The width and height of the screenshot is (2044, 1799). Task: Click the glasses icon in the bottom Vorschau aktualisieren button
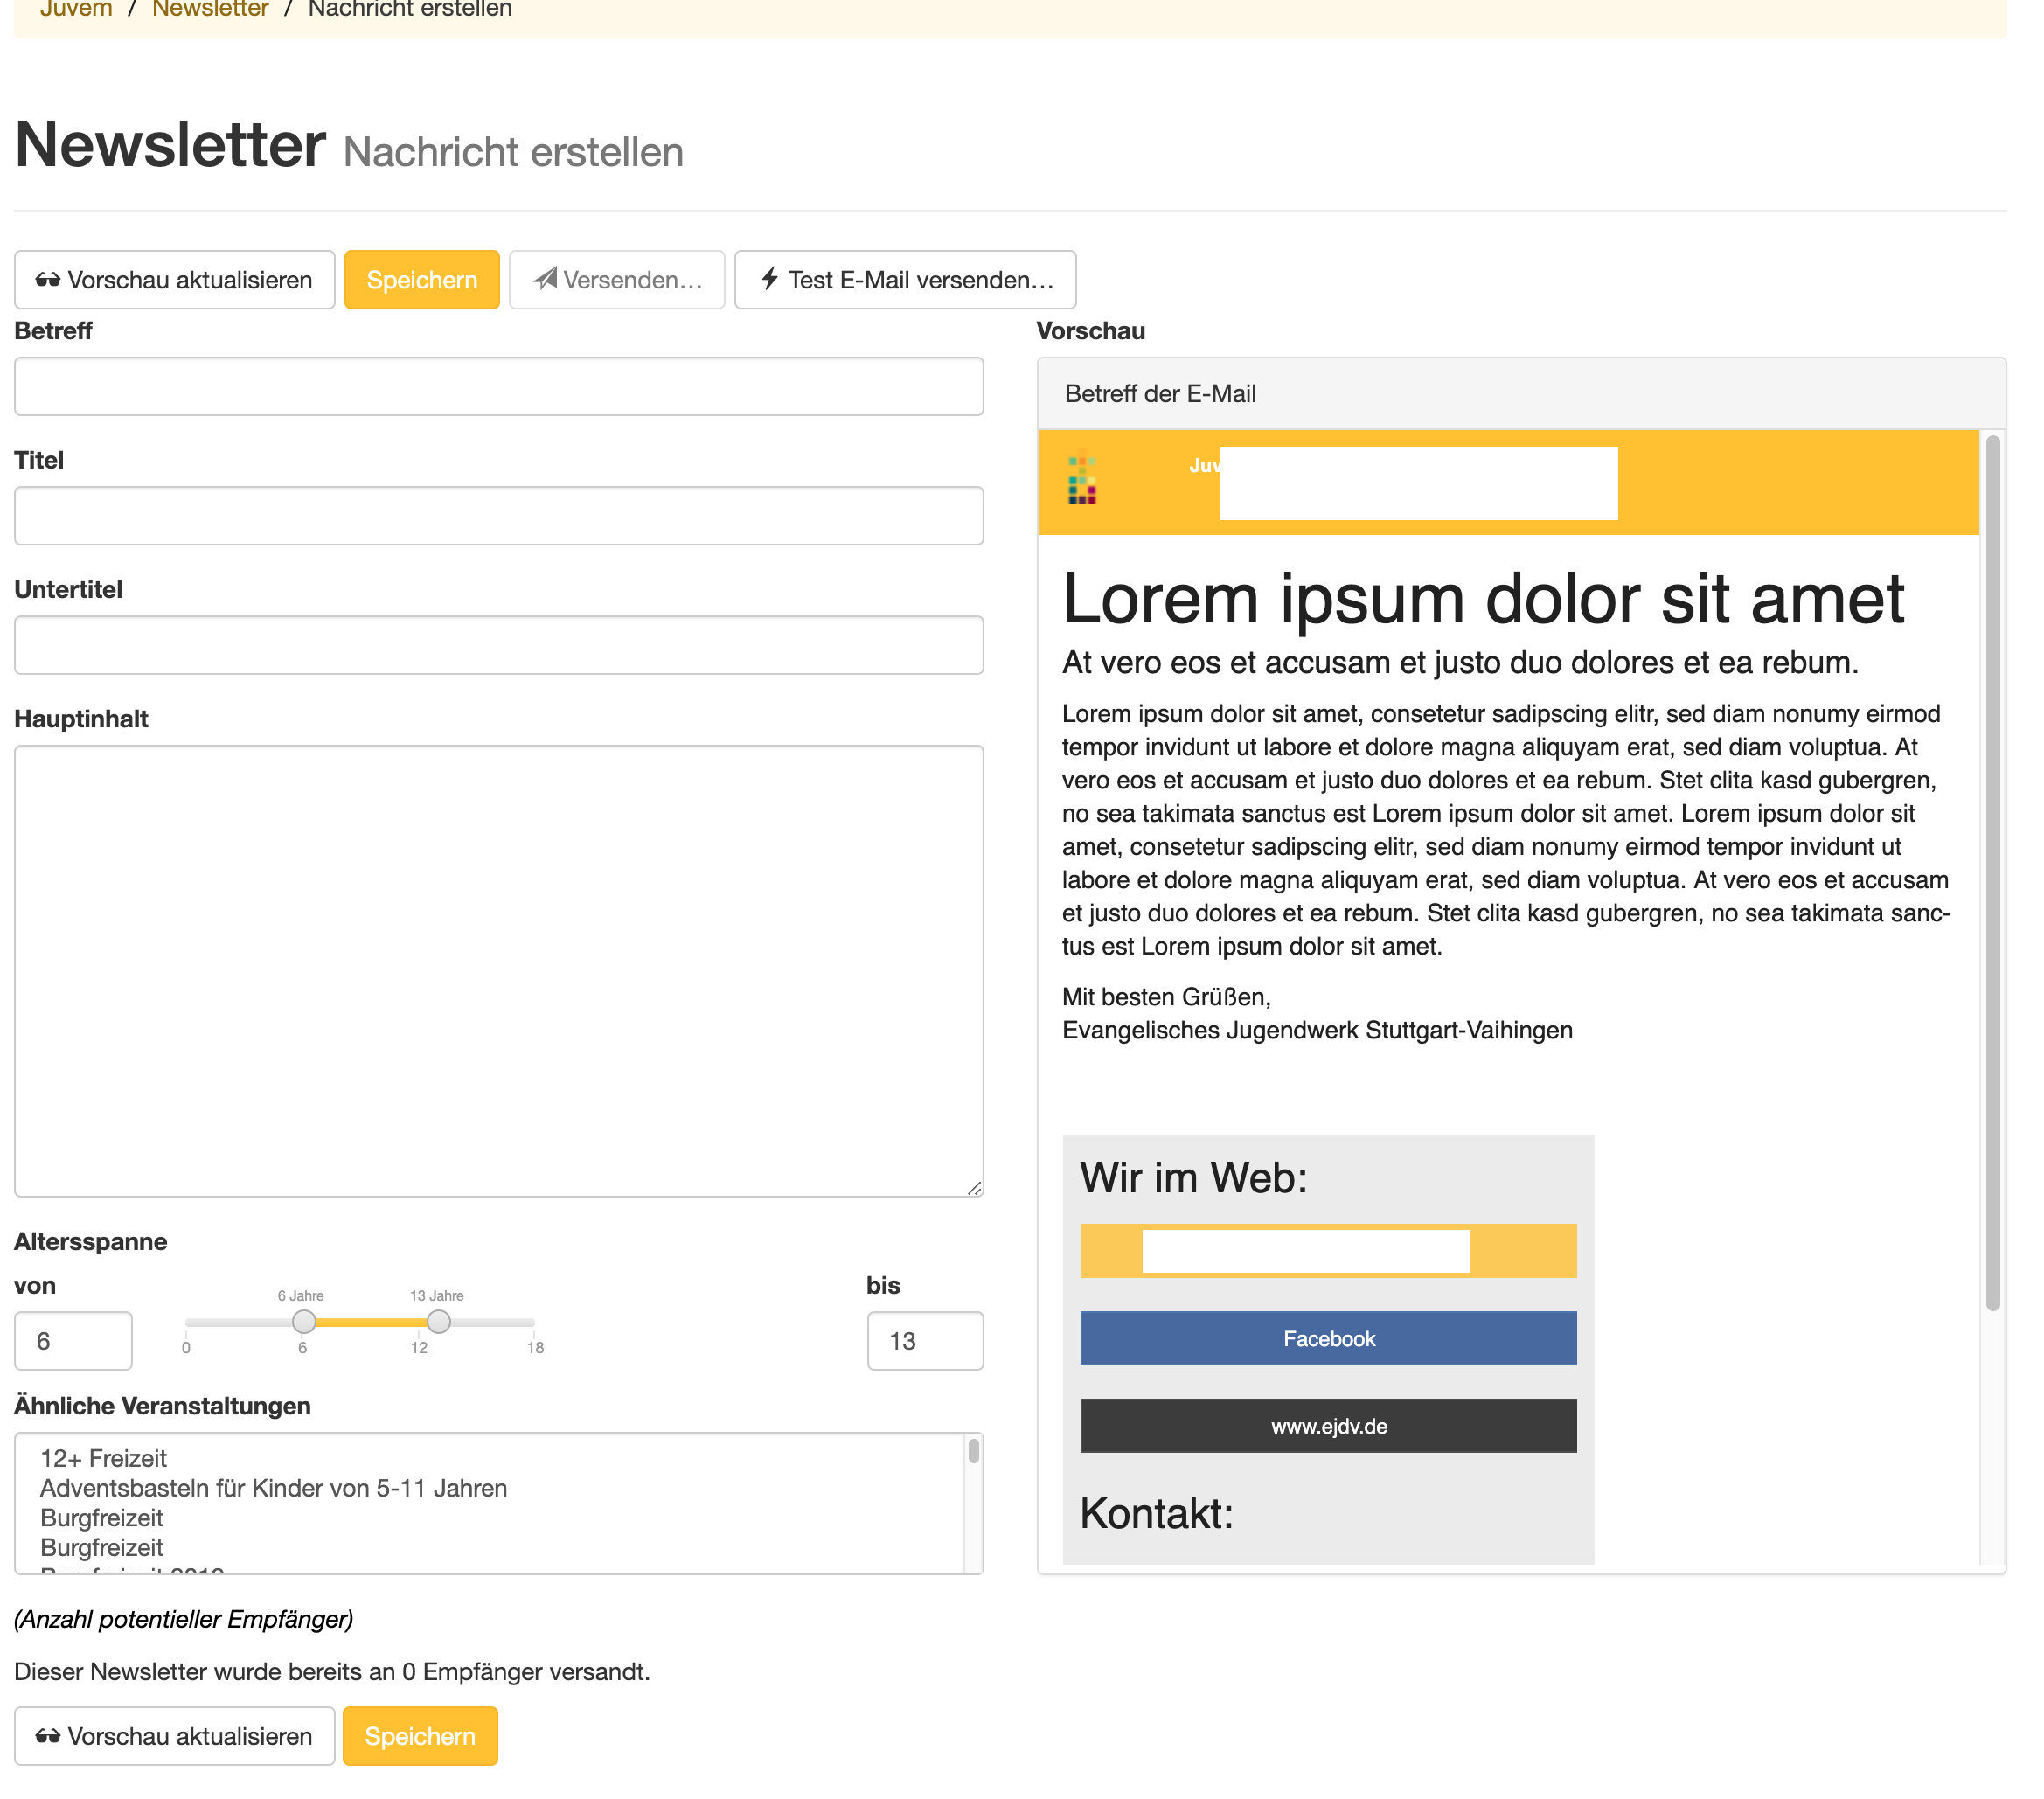[48, 1735]
